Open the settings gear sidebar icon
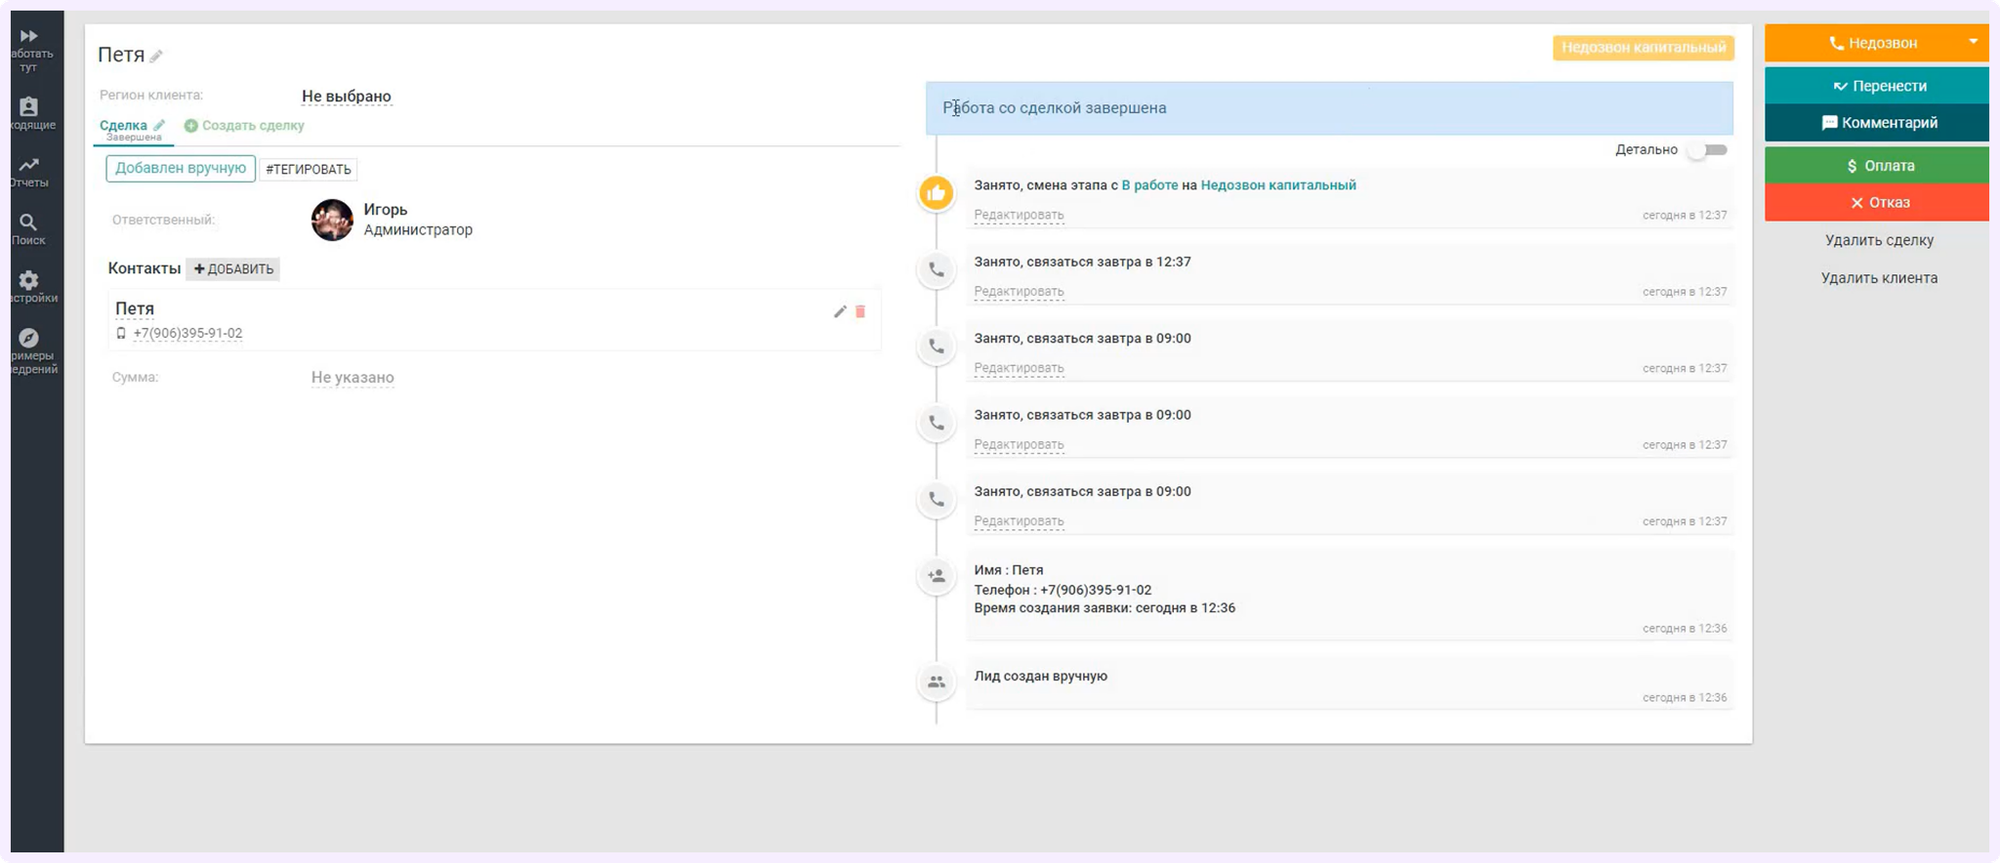The height and width of the screenshot is (863, 2000). coord(29,280)
